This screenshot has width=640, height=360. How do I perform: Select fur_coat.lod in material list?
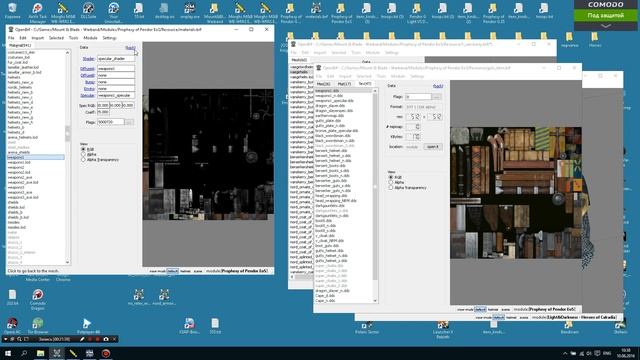point(18,62)
